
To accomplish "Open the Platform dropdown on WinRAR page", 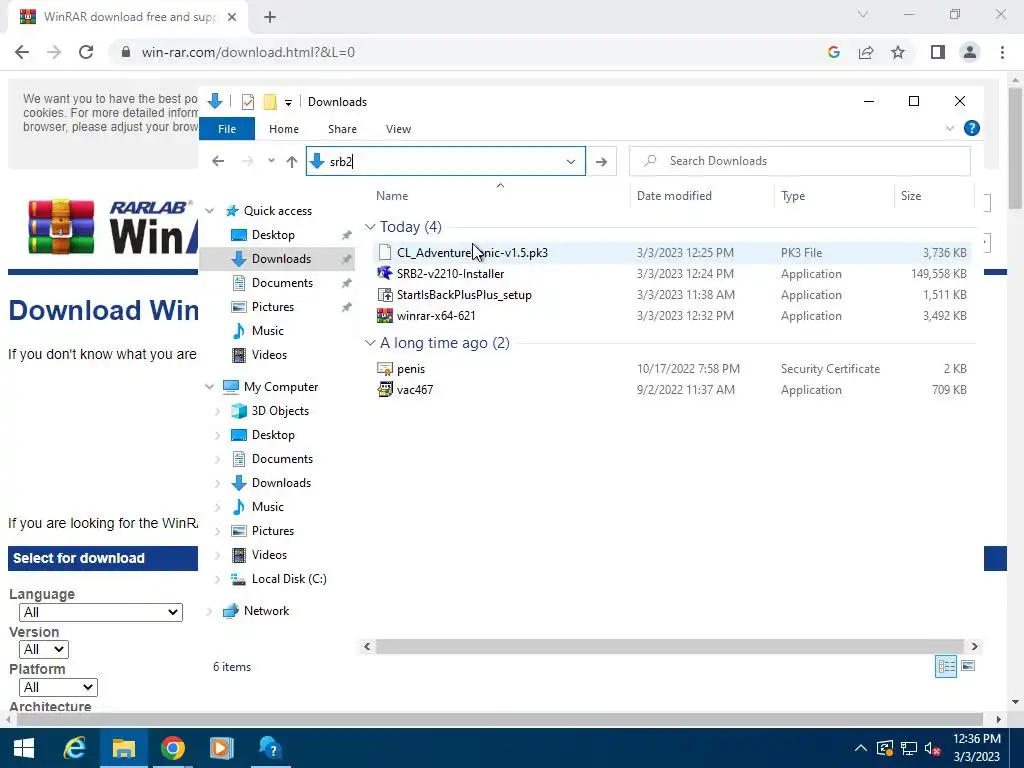I will pyautogui.click(x=58, y=688).
